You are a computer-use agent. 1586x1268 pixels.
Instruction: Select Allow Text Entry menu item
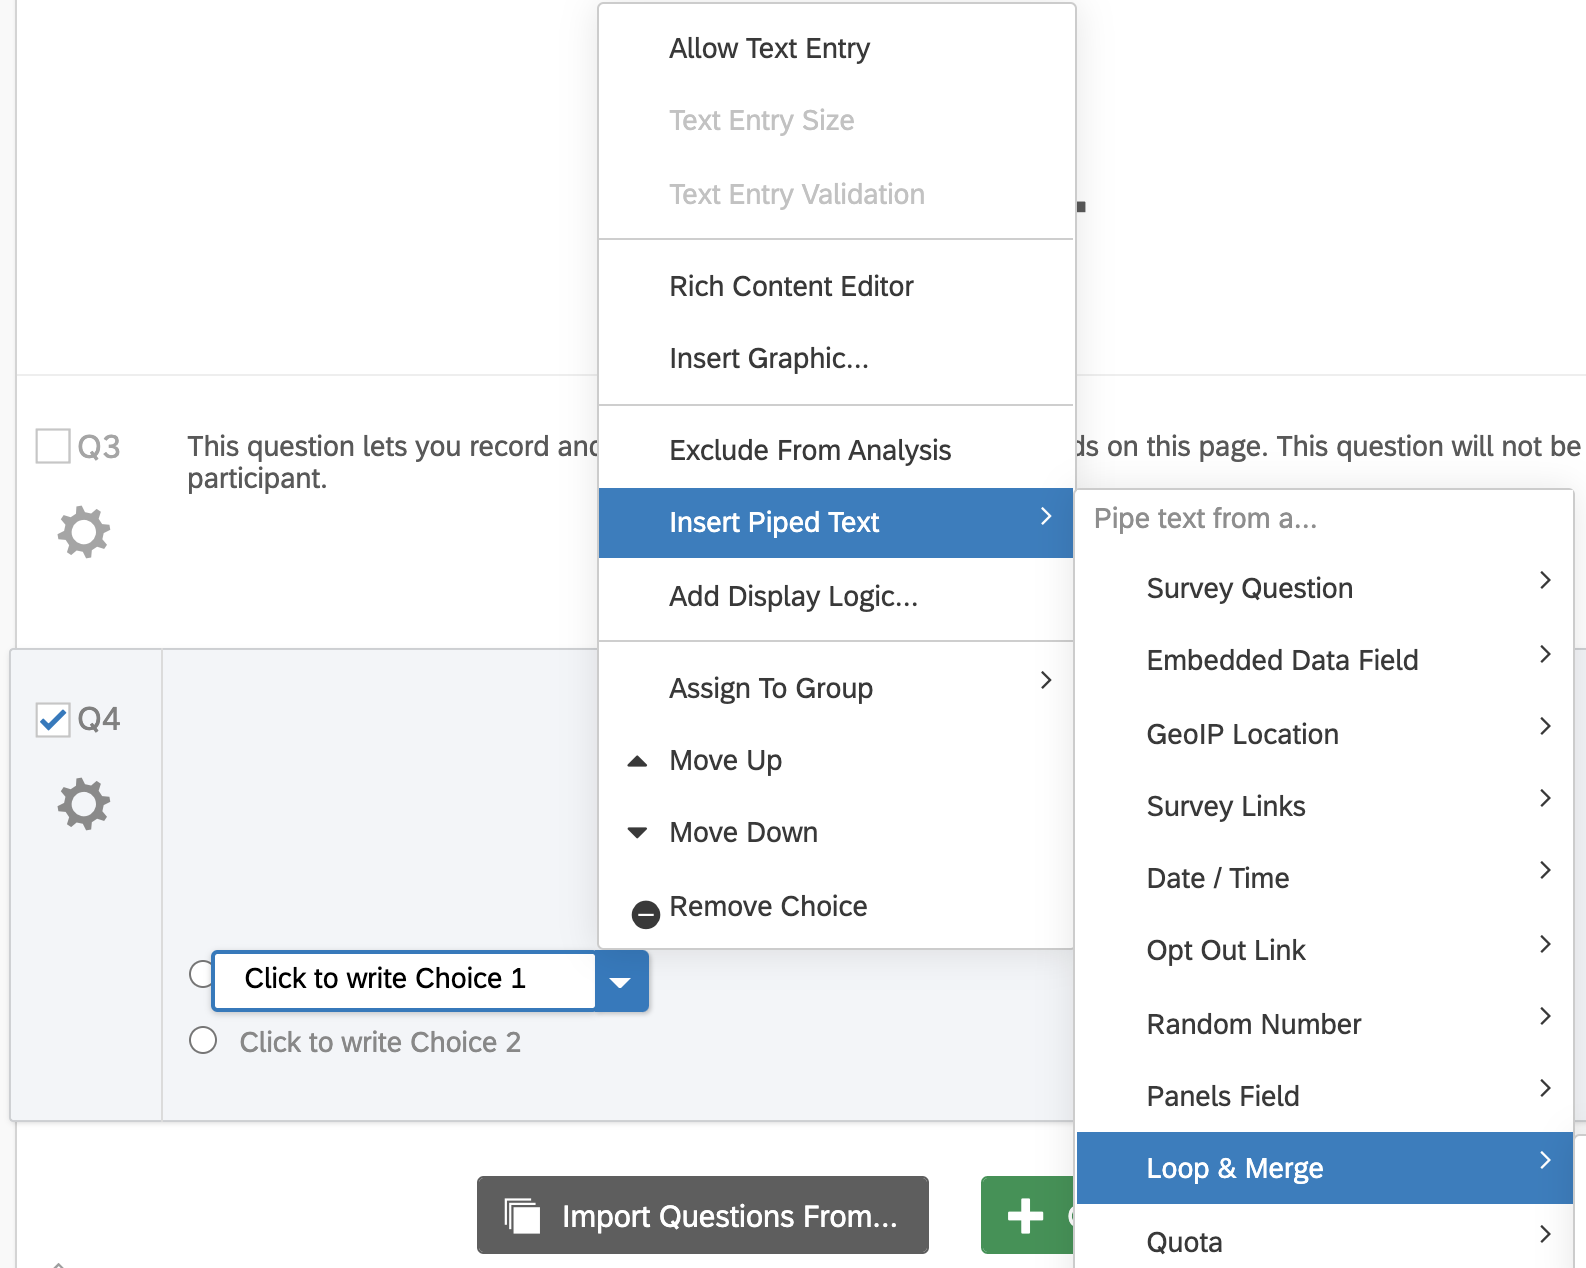(836, 48)
